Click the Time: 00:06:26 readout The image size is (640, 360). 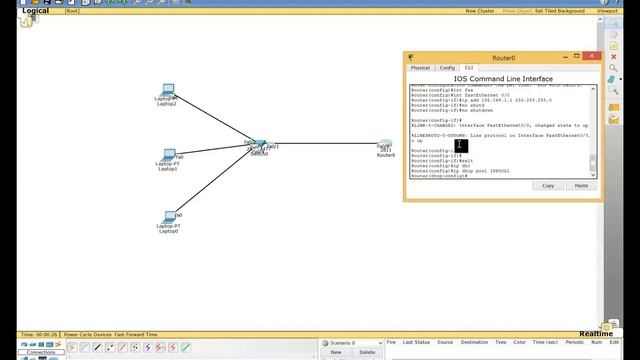[39, 334]
